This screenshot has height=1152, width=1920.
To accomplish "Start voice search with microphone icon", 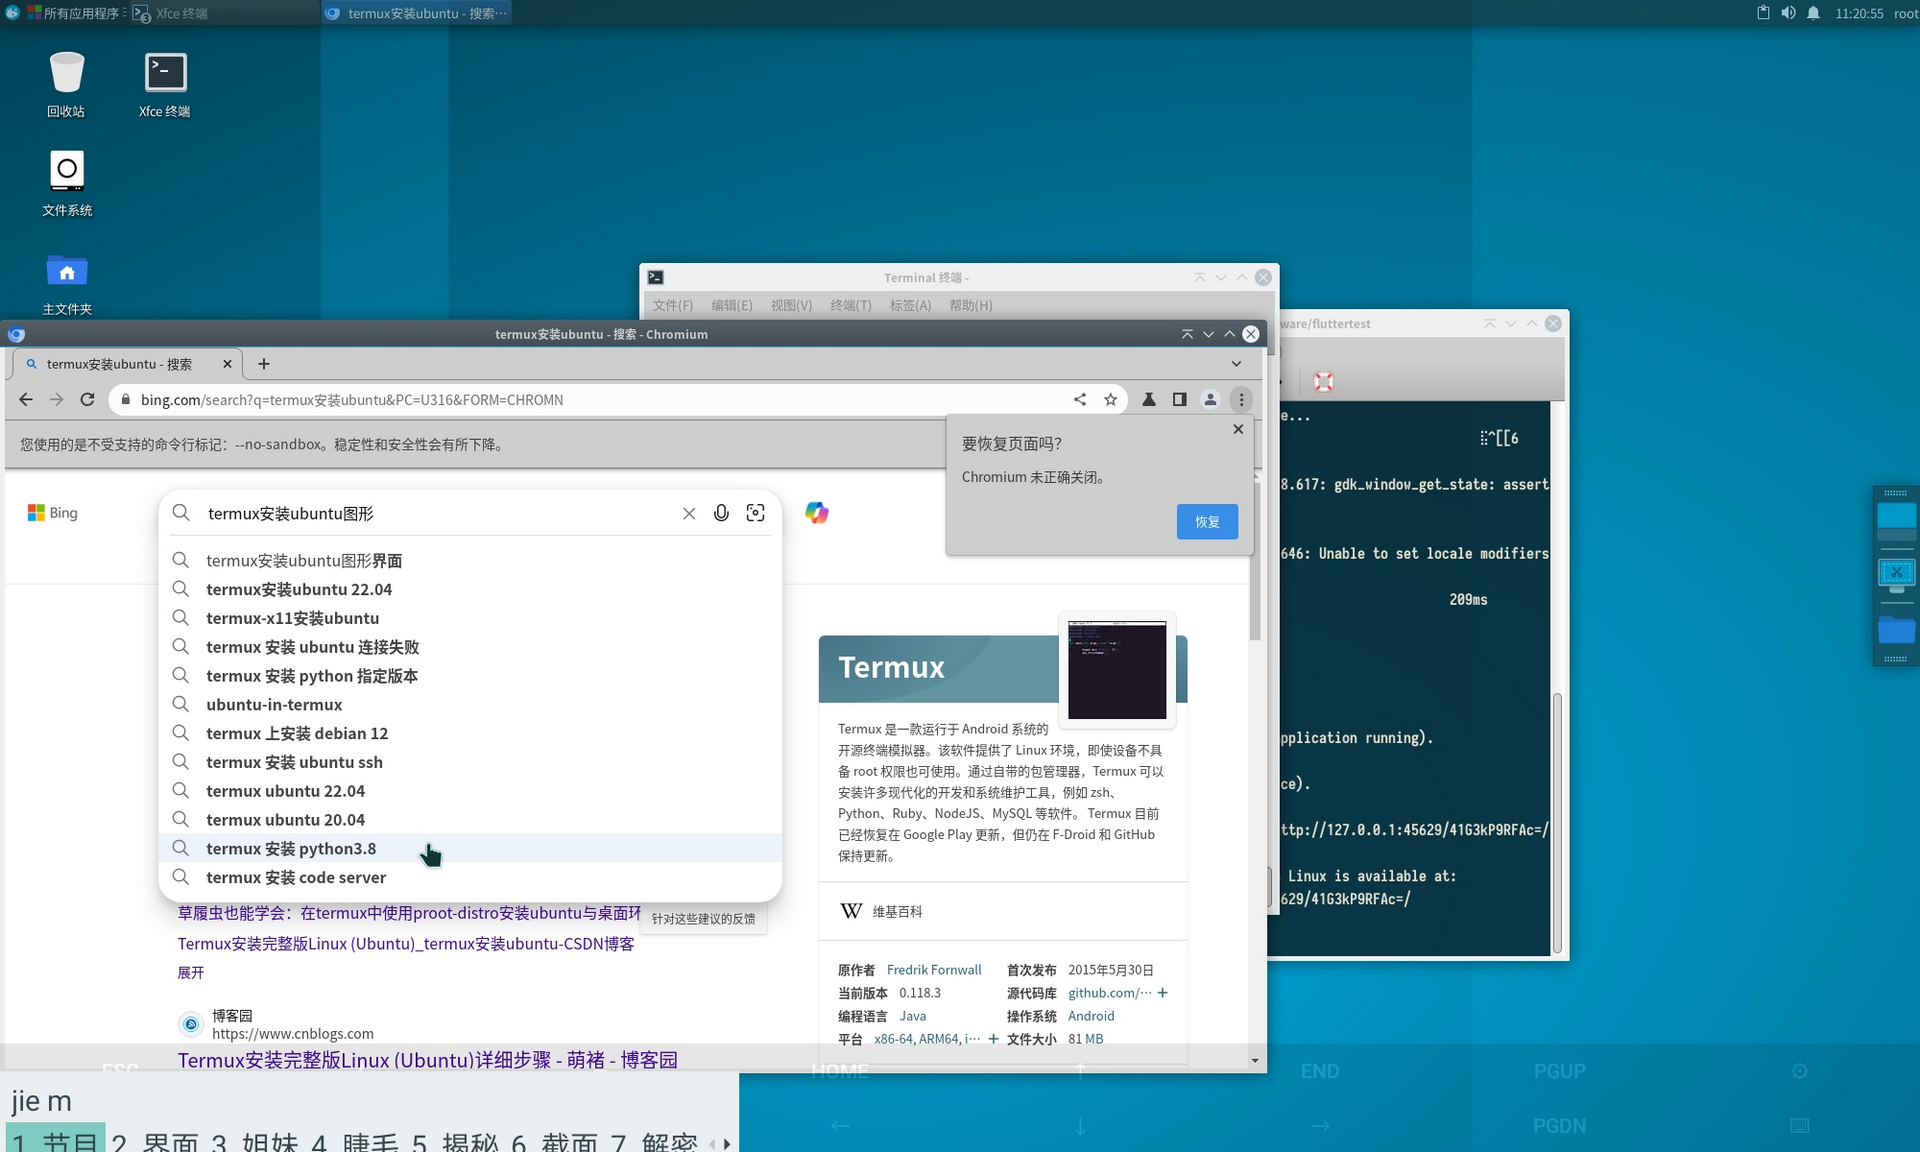I will pos(721,513).
